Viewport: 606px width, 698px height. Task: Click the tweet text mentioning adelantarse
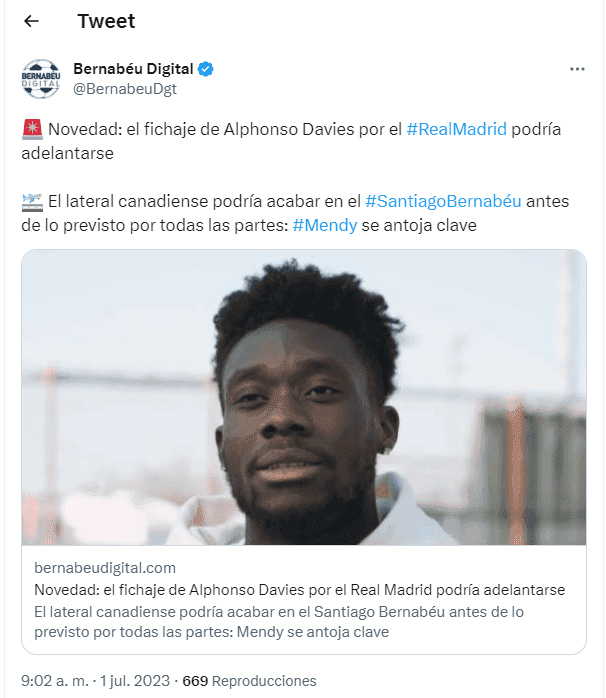[291, 141]
